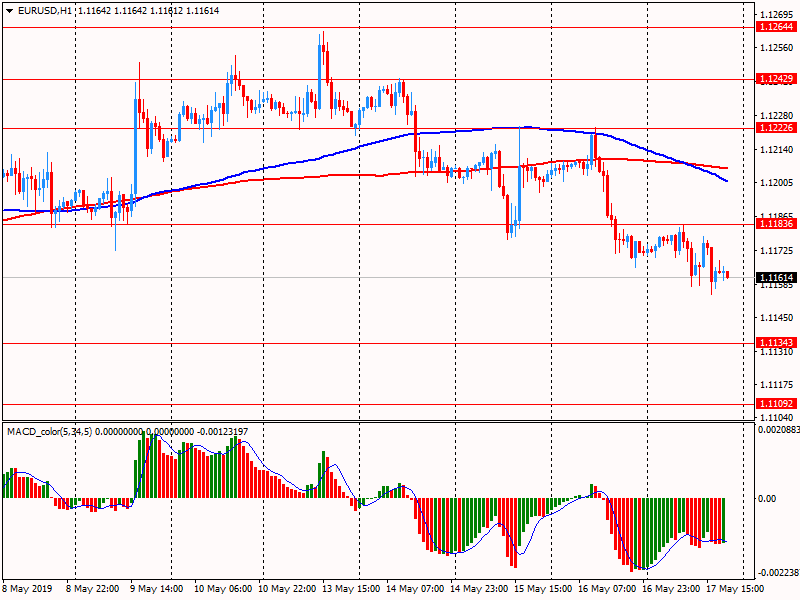Click the 1.12000 price scale value

click(x=776, y=183)
